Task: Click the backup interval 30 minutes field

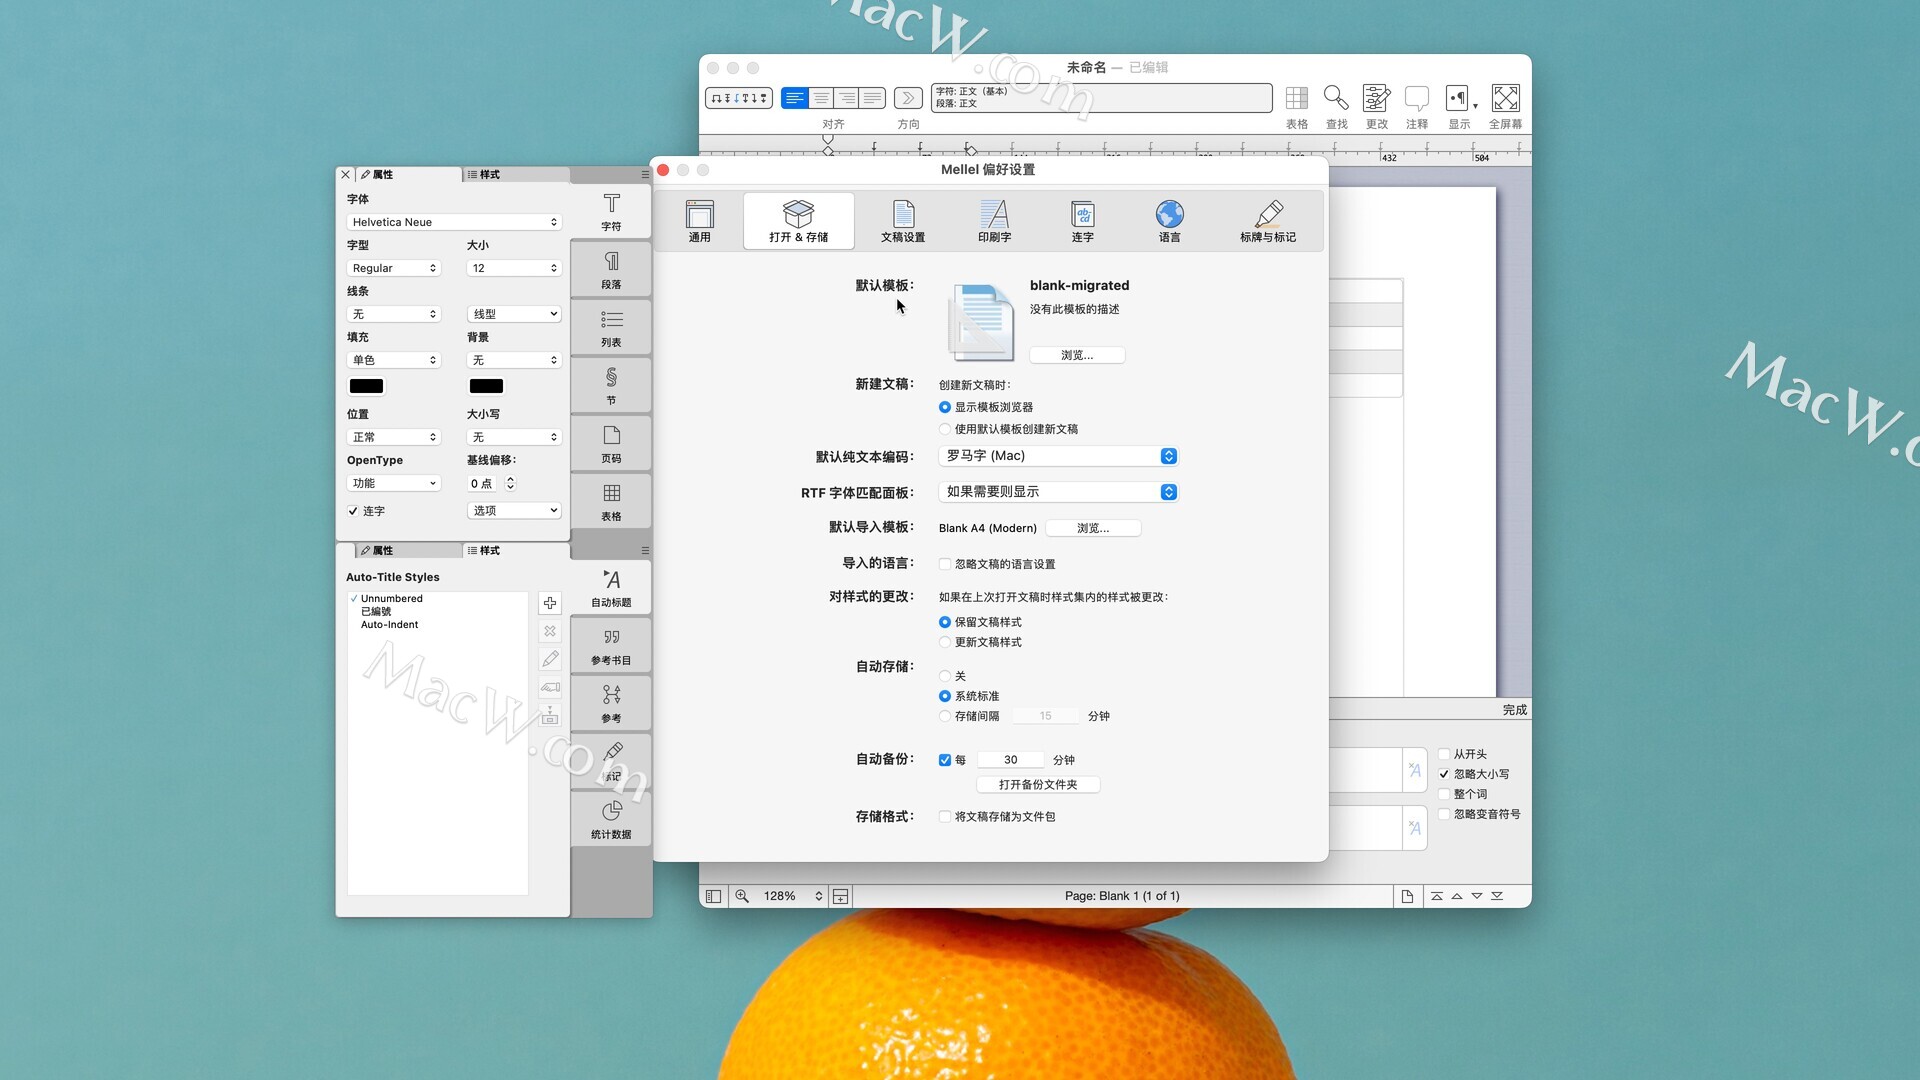Action: point(1011,760)
